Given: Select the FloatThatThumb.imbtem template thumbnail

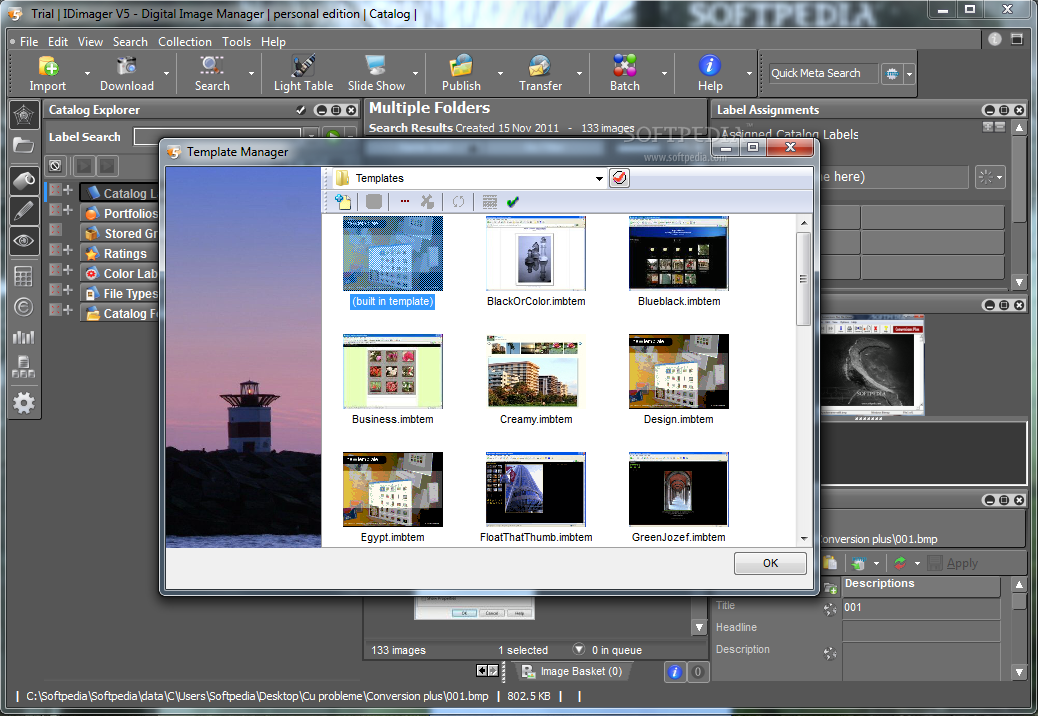Looking at the screenshot, I should [536, 490].
